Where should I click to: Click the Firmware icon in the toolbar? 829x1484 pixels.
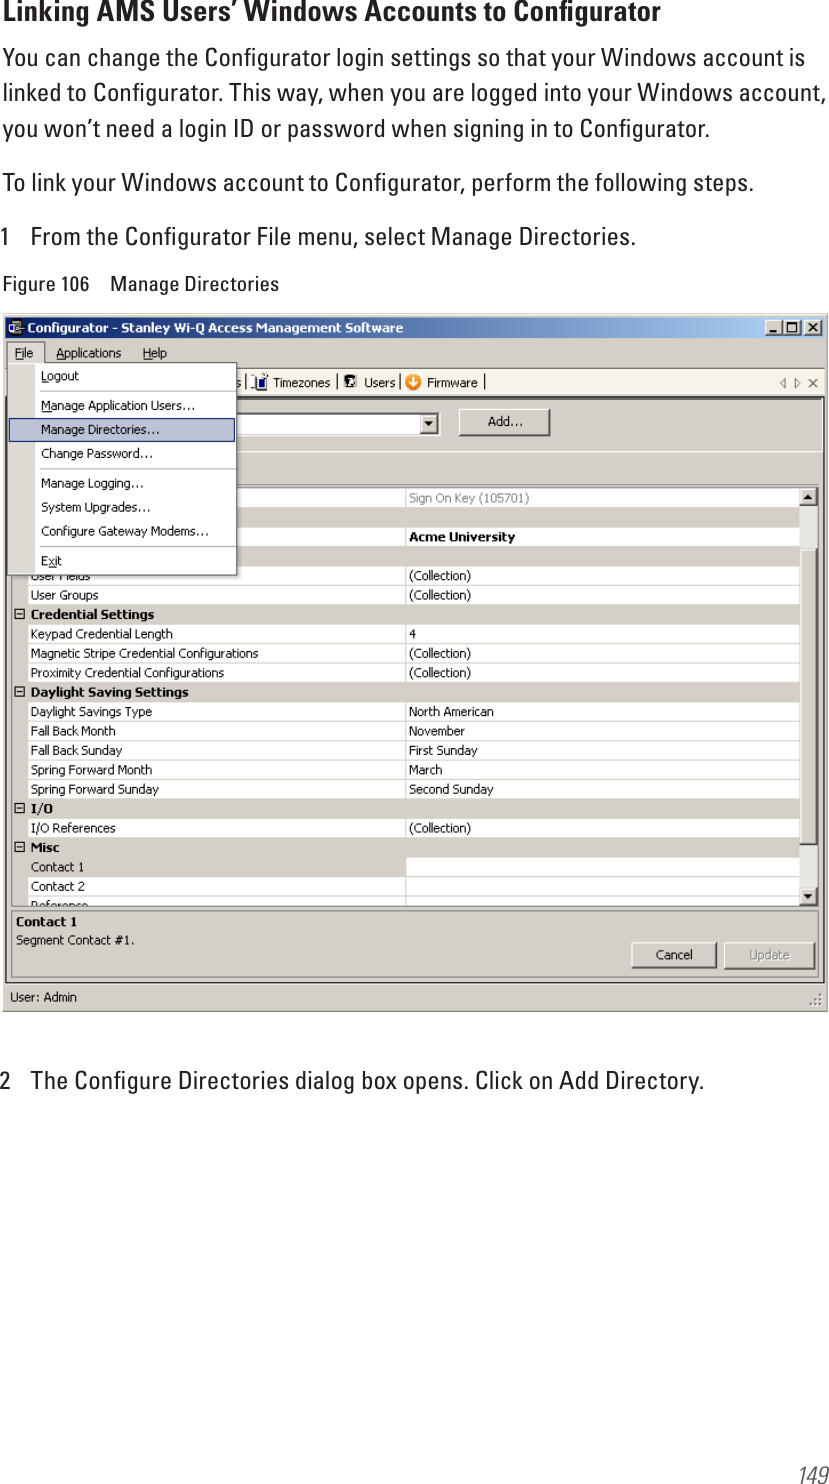coord(412,382)
